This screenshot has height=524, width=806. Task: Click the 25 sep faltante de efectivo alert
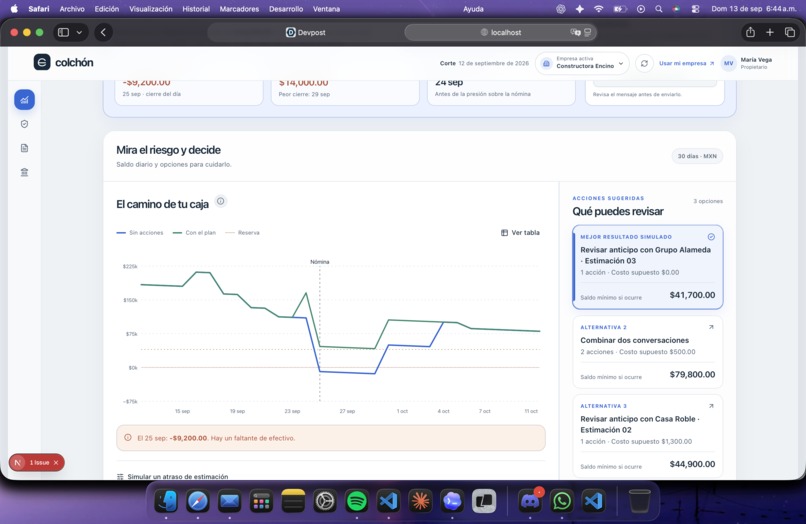tap(331, 438)
